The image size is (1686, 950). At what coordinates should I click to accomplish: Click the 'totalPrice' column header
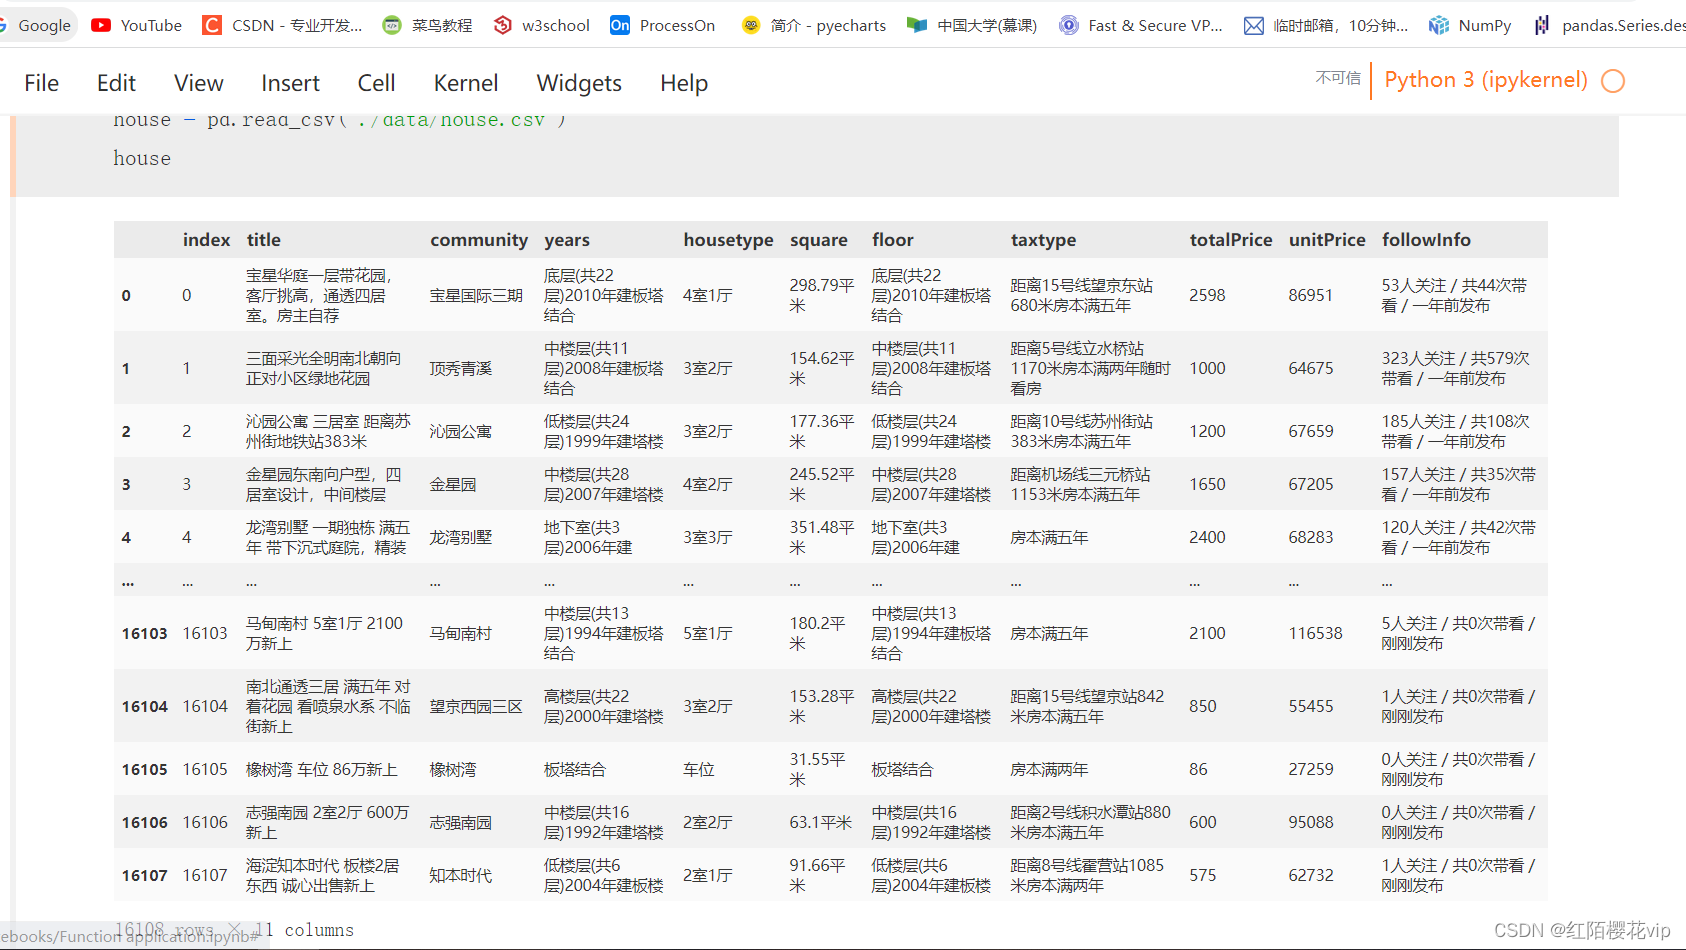[x=1231, y=240]
